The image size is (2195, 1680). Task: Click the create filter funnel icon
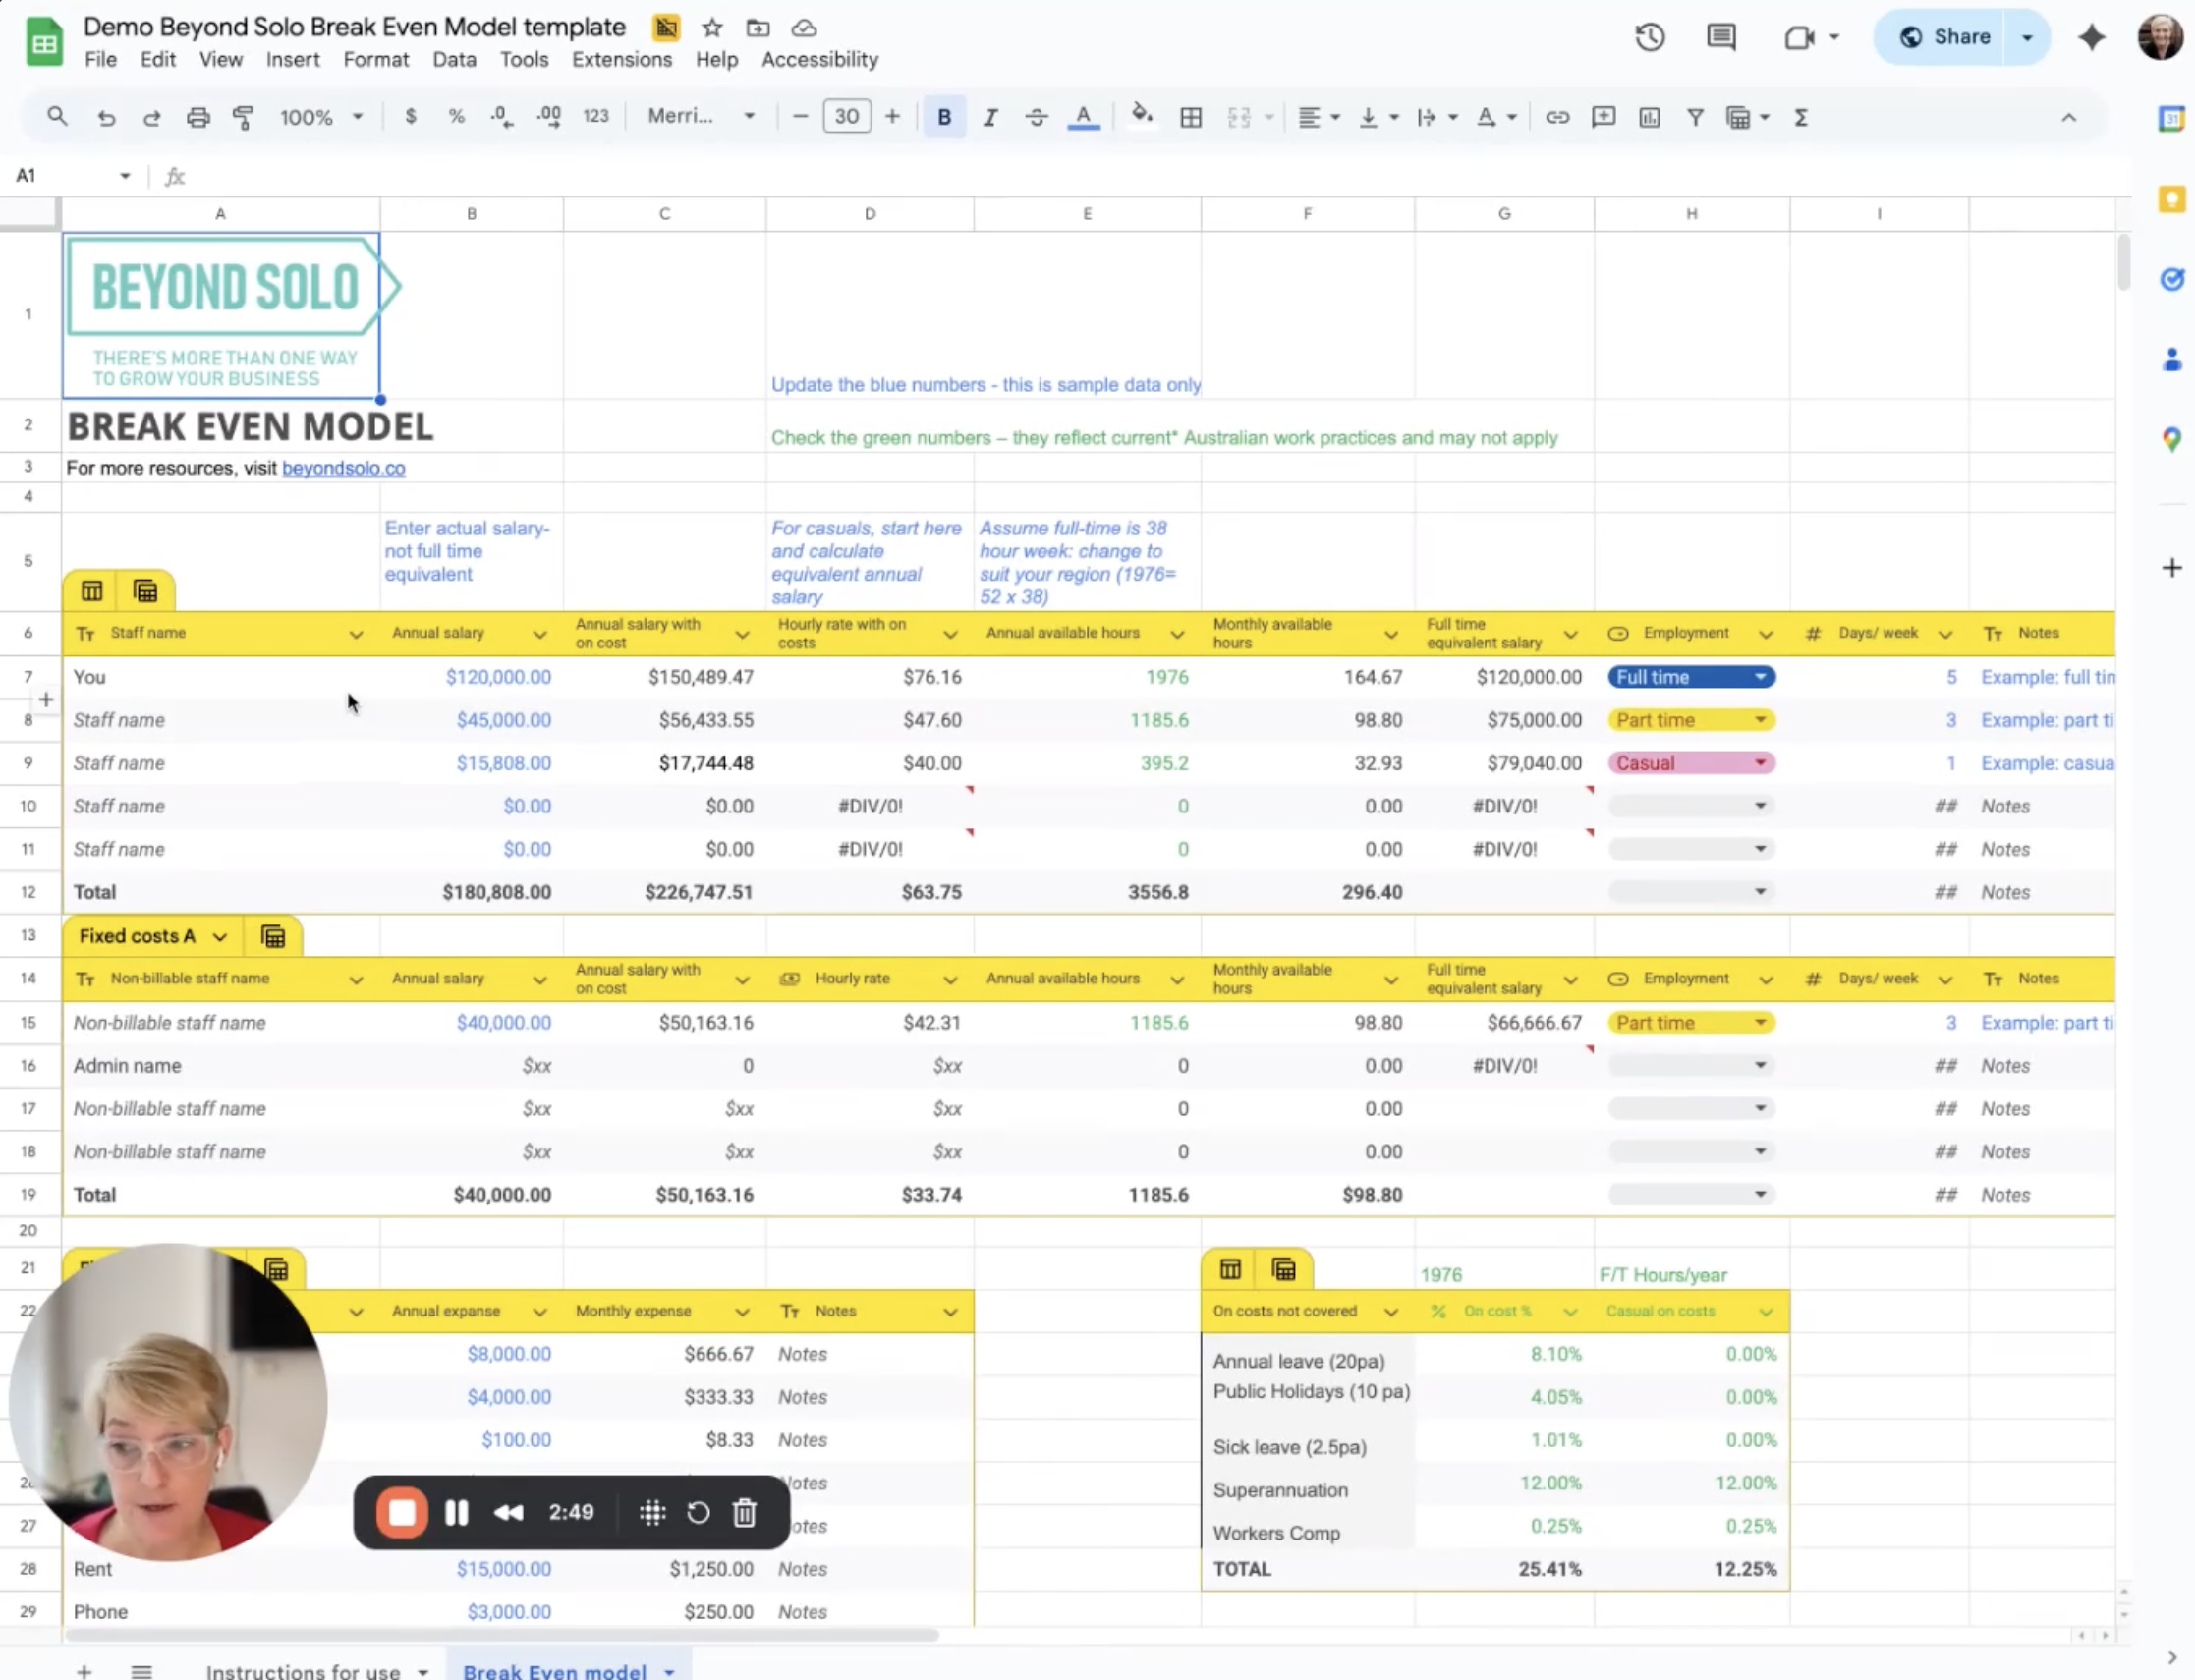point(1695,117)
